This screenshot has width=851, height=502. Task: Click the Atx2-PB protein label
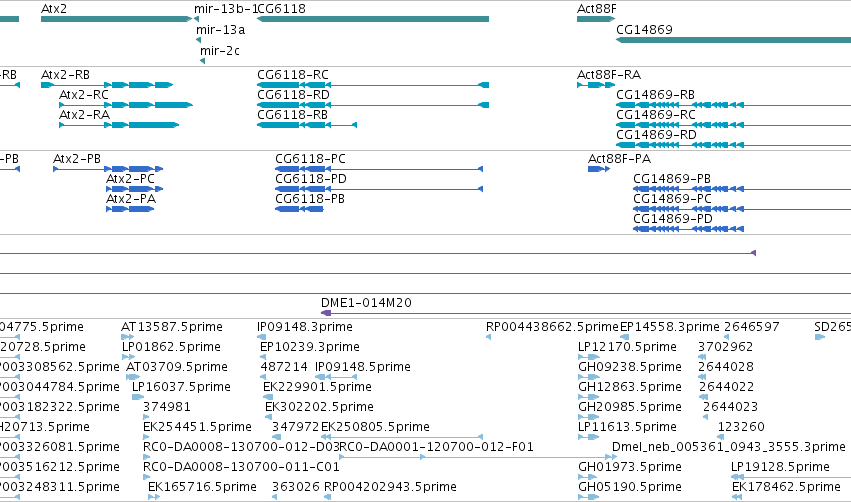[x=77, y=159]
